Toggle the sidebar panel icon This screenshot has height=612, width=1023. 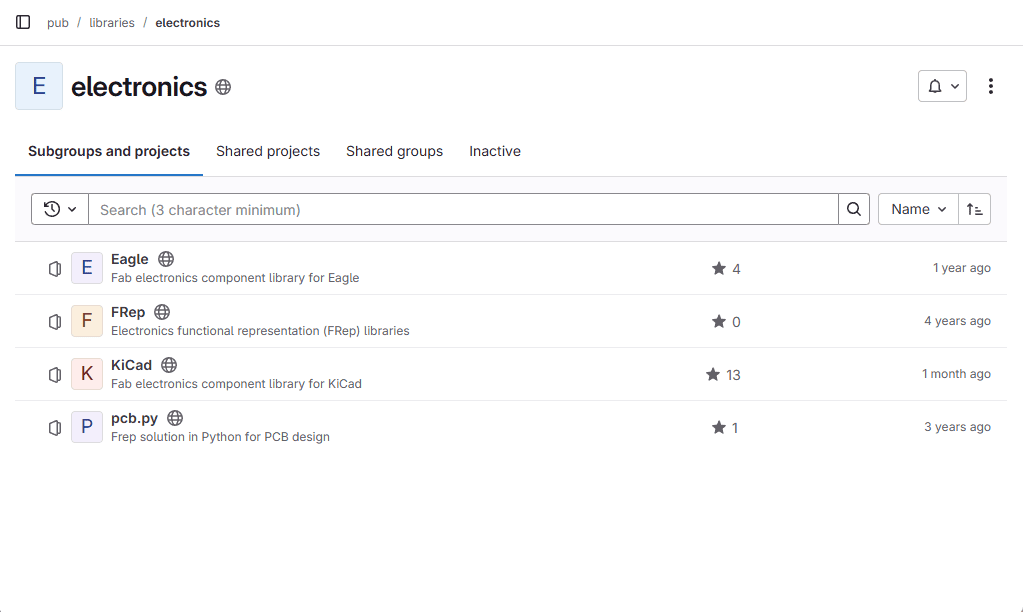point(23,22)
